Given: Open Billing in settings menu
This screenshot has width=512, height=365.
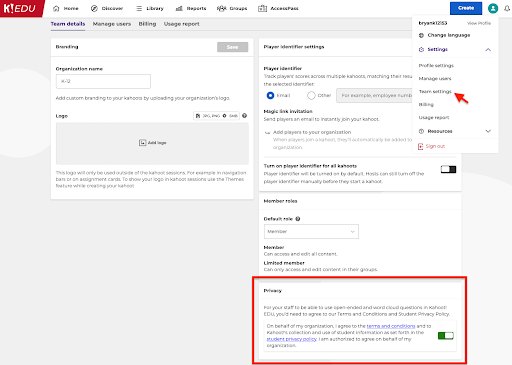Looking at the screenshot, I should [x=426, y=105].
